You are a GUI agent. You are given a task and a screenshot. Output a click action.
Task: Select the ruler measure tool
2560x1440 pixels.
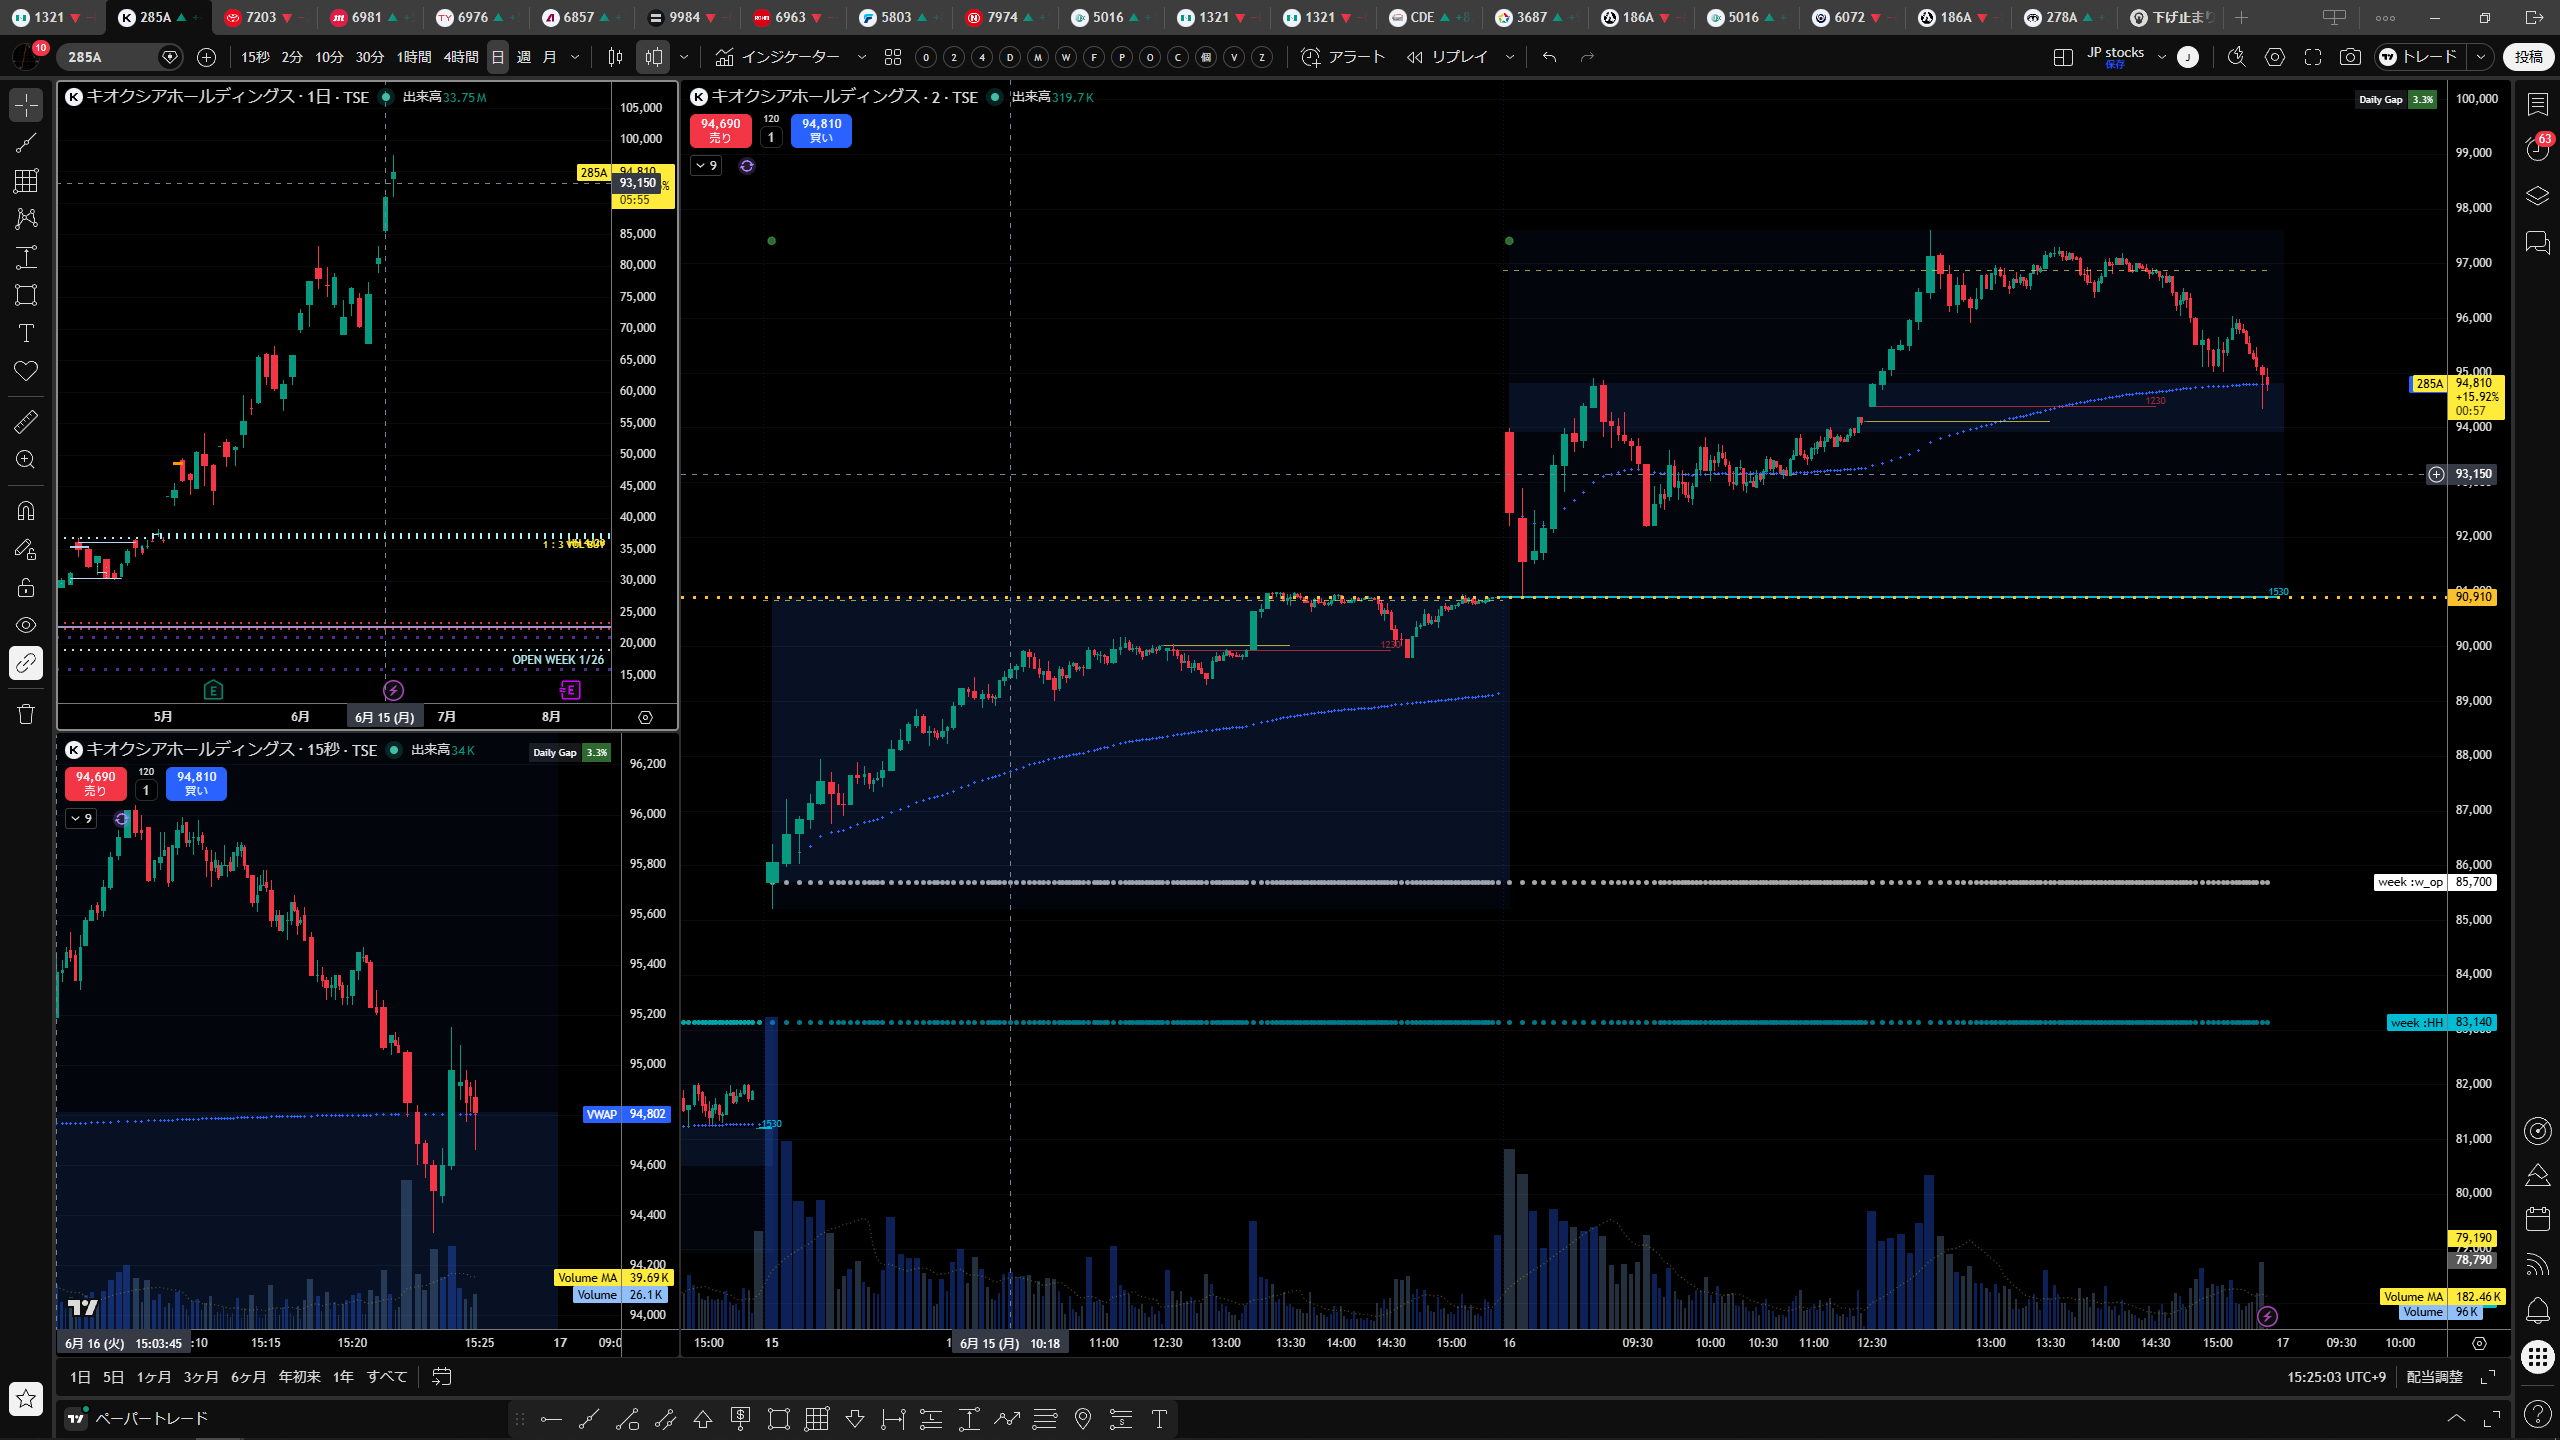[26, 422]
